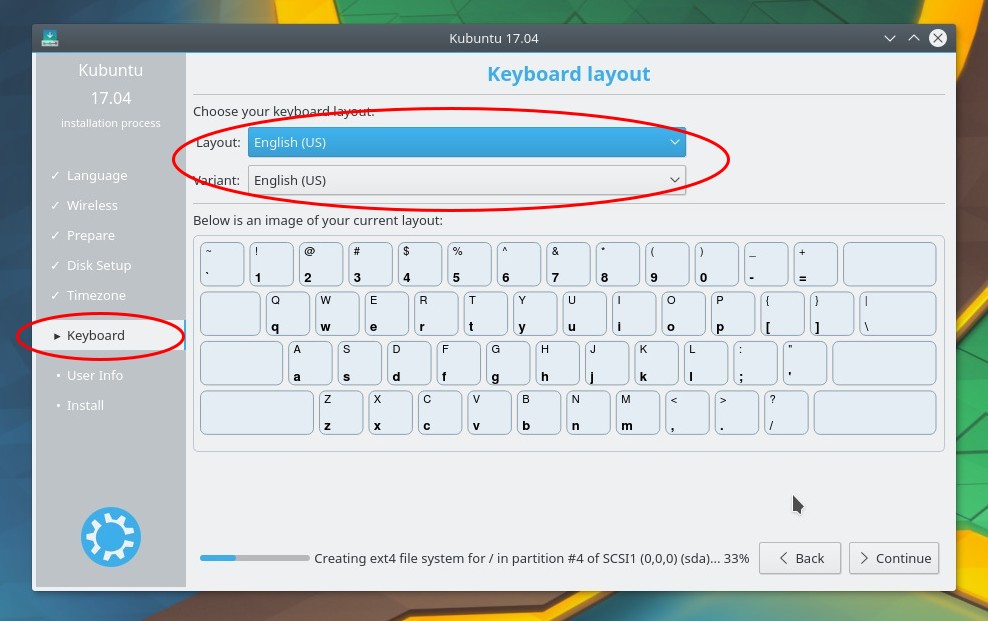Open the Layout dropdown English (US)

pos(466,142)
